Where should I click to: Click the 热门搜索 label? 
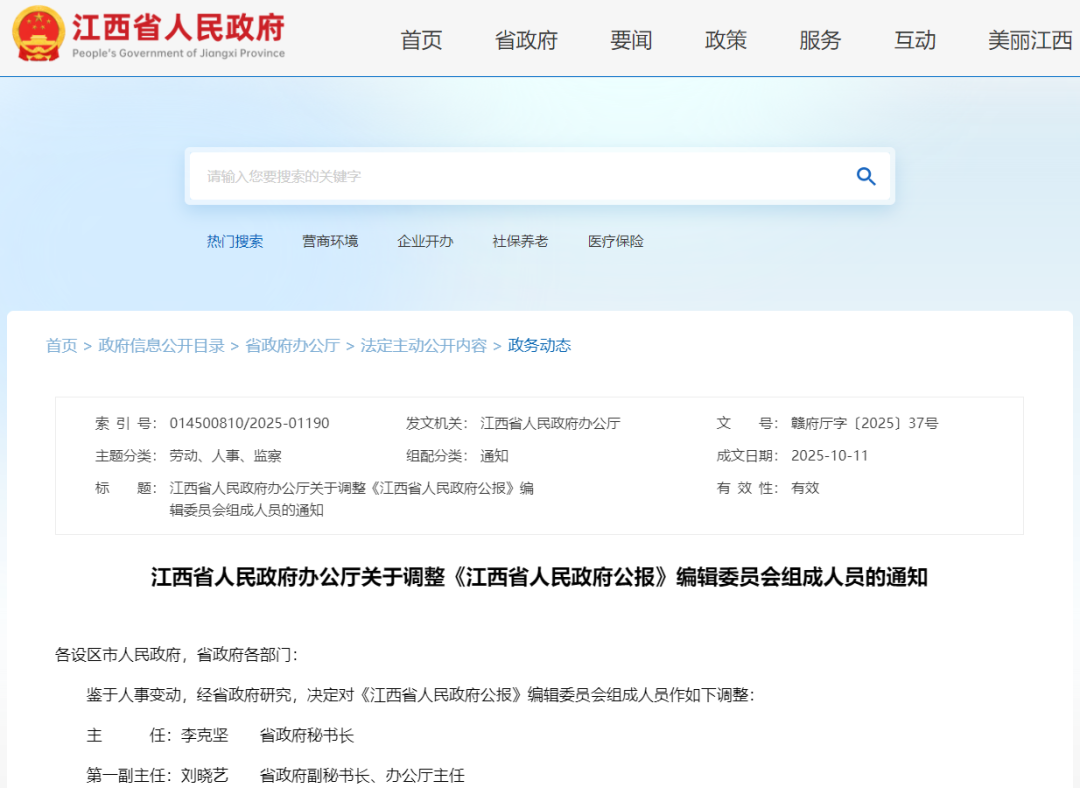(x=235, y=241)
